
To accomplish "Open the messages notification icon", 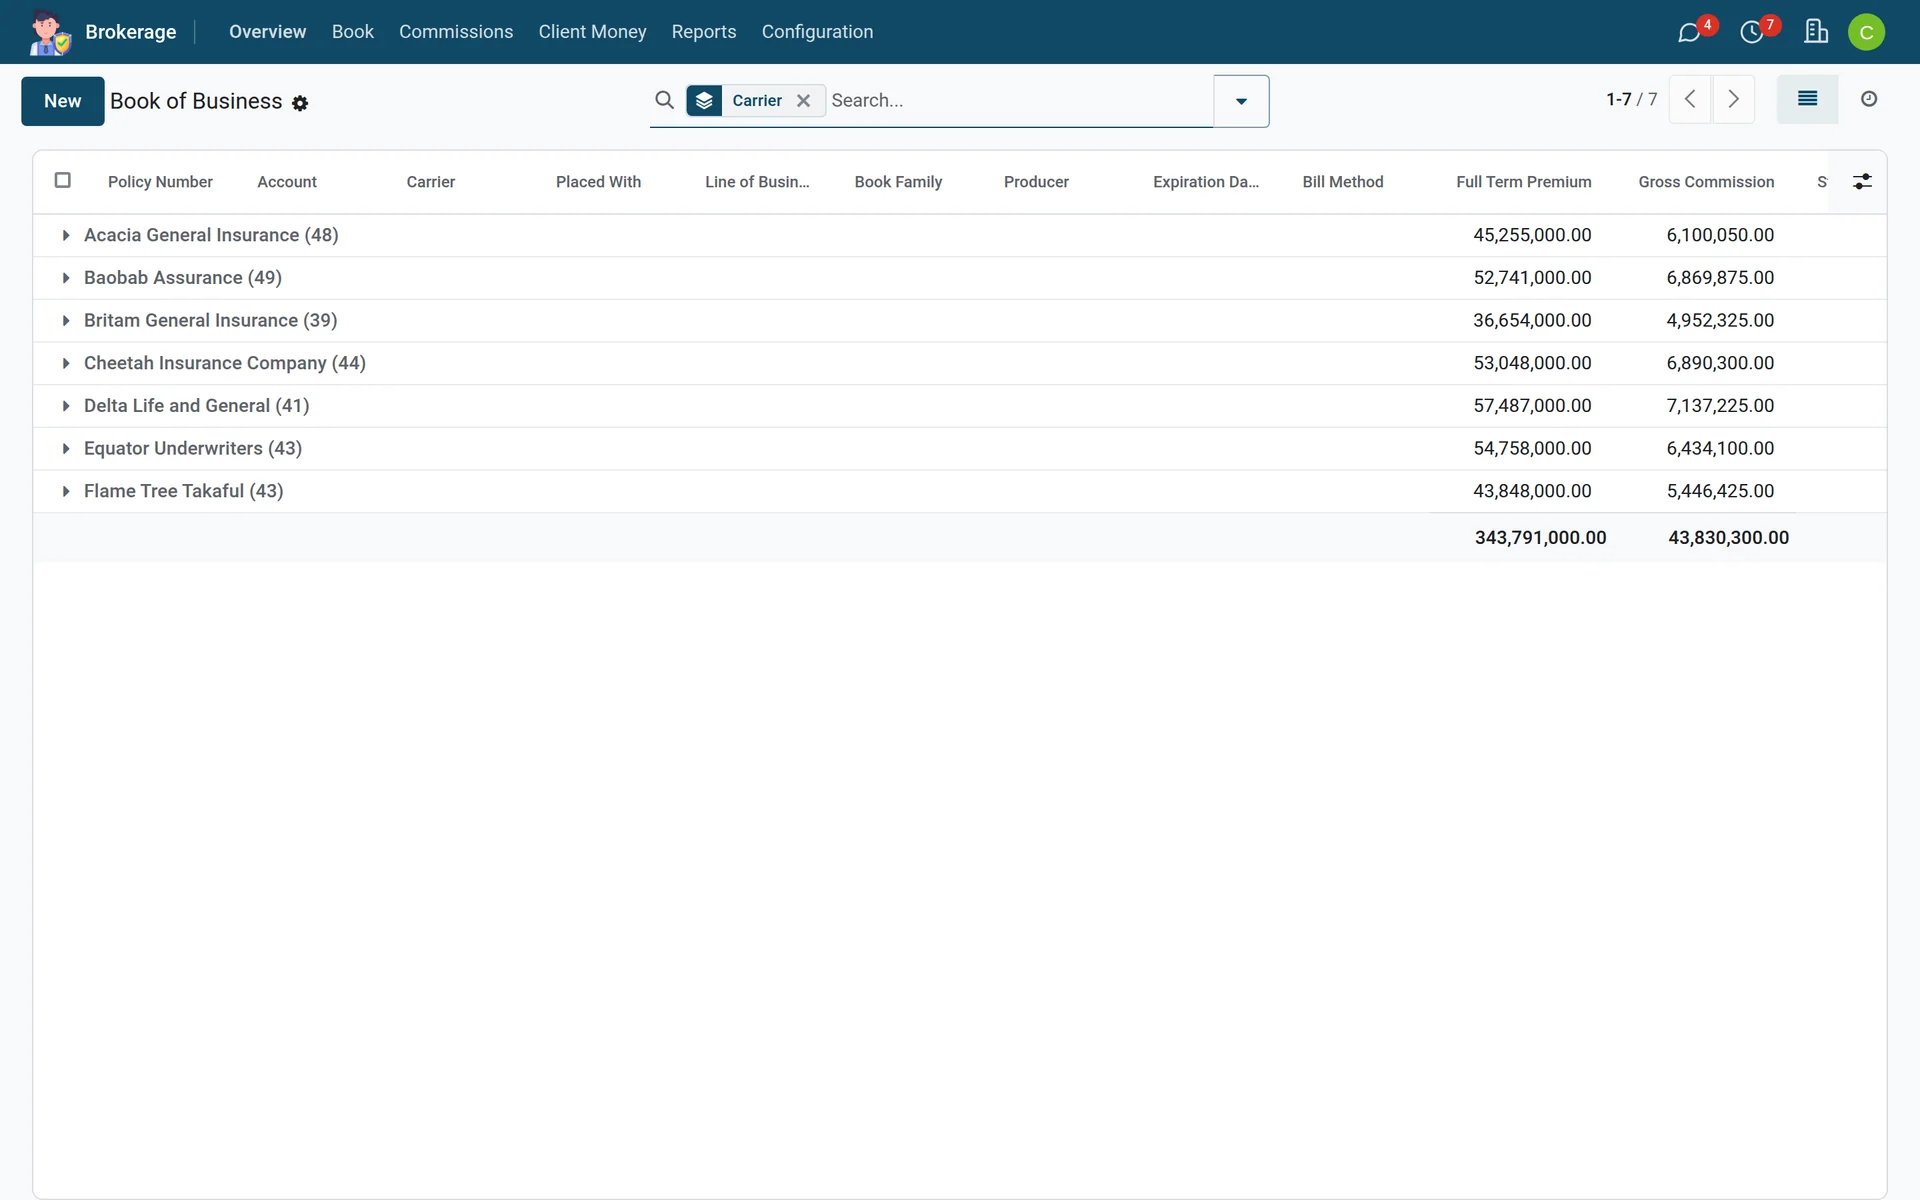I will click(x=1689, y=32).
